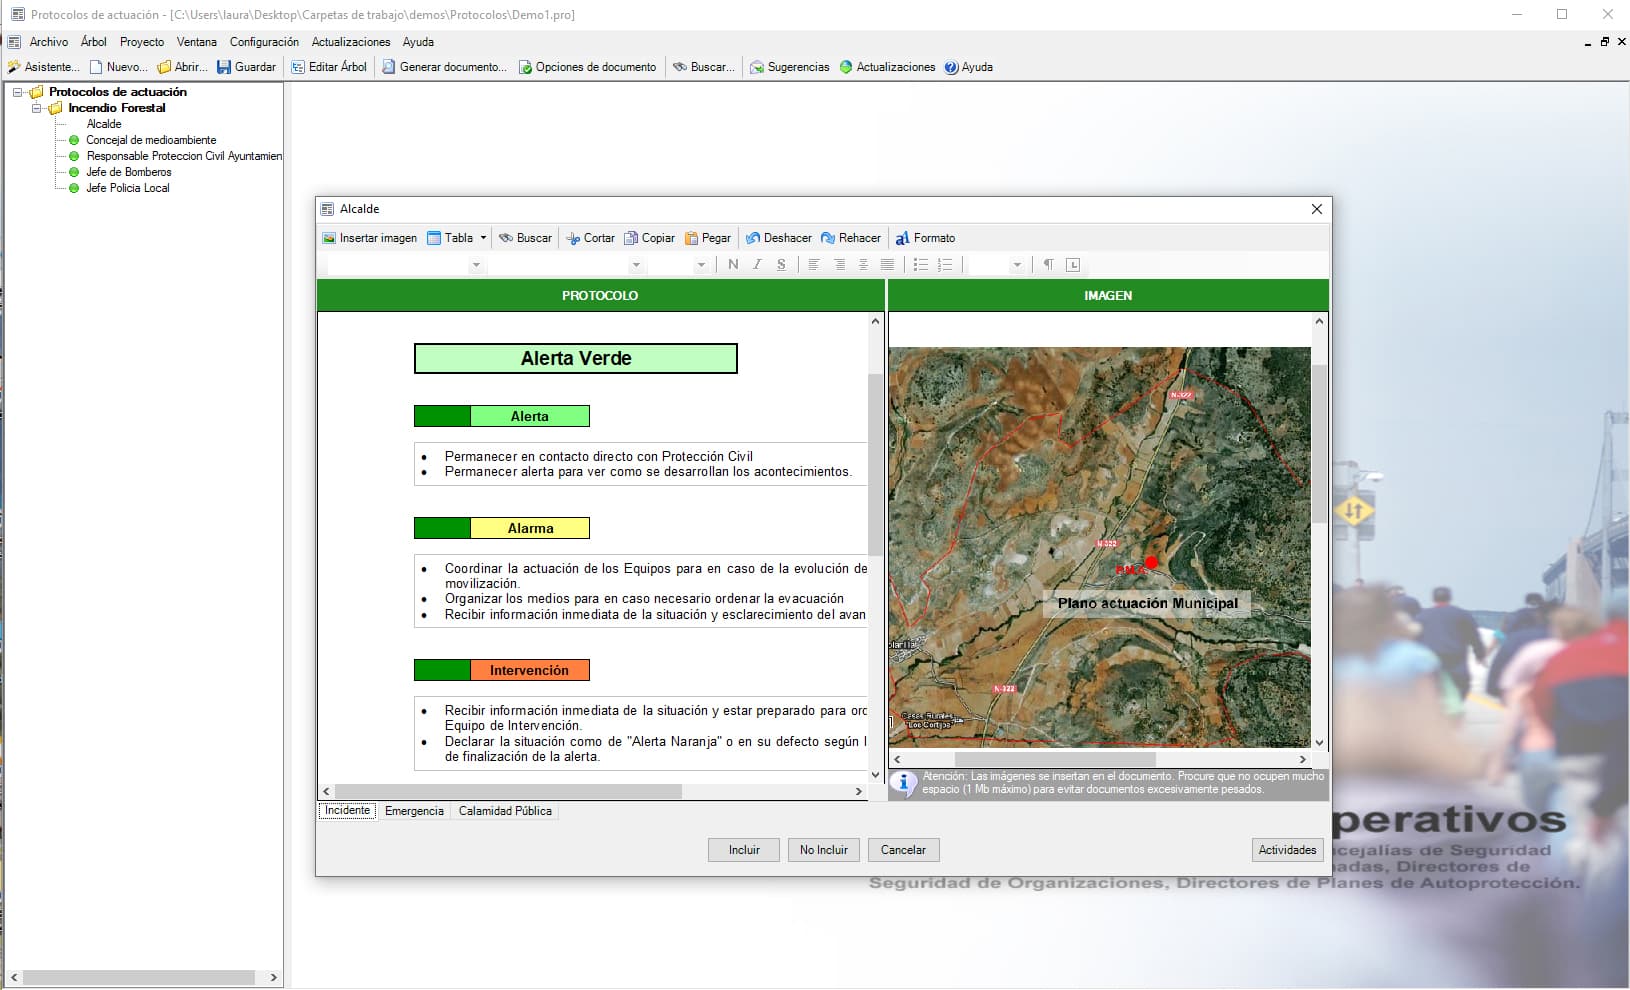Screen dimensions: 1630x990
Task: Toggle numbered list
Action: (x=945, y=265)
